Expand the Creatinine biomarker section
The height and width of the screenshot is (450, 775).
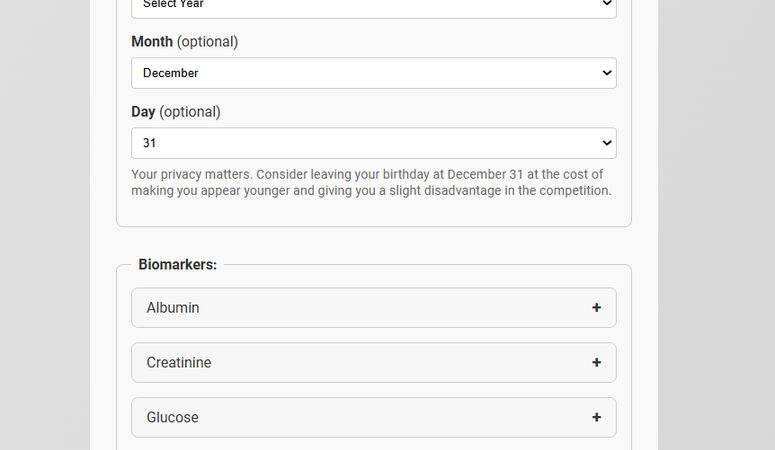click(373, 363)
